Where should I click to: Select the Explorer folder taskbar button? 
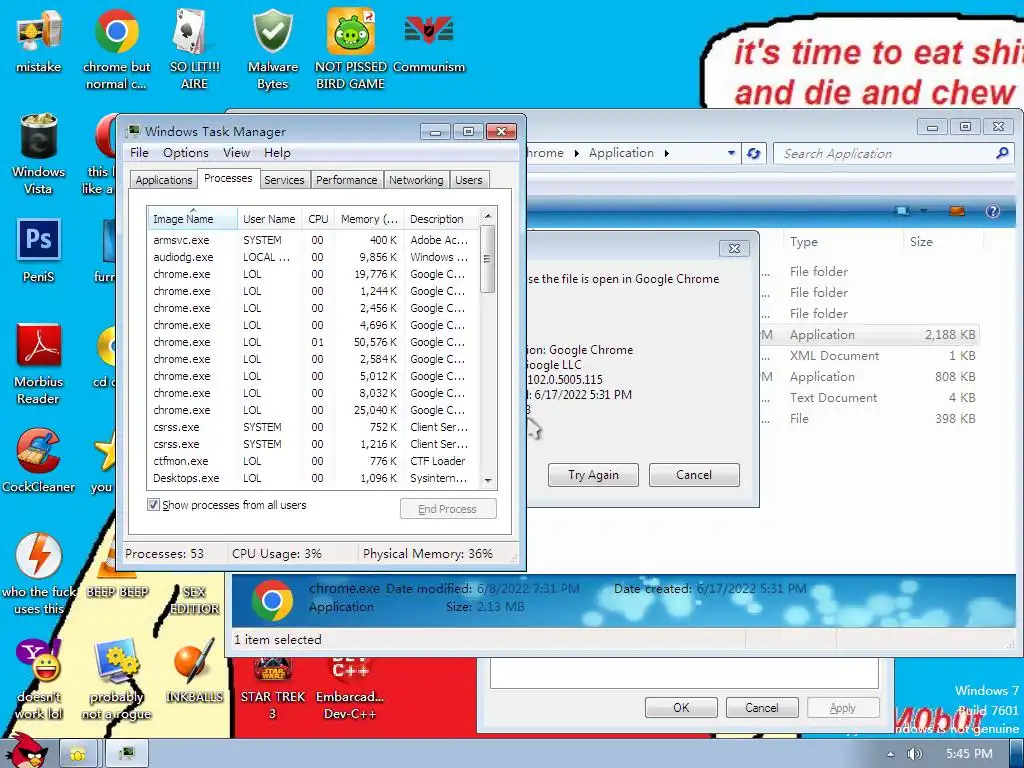pos(78,754)
